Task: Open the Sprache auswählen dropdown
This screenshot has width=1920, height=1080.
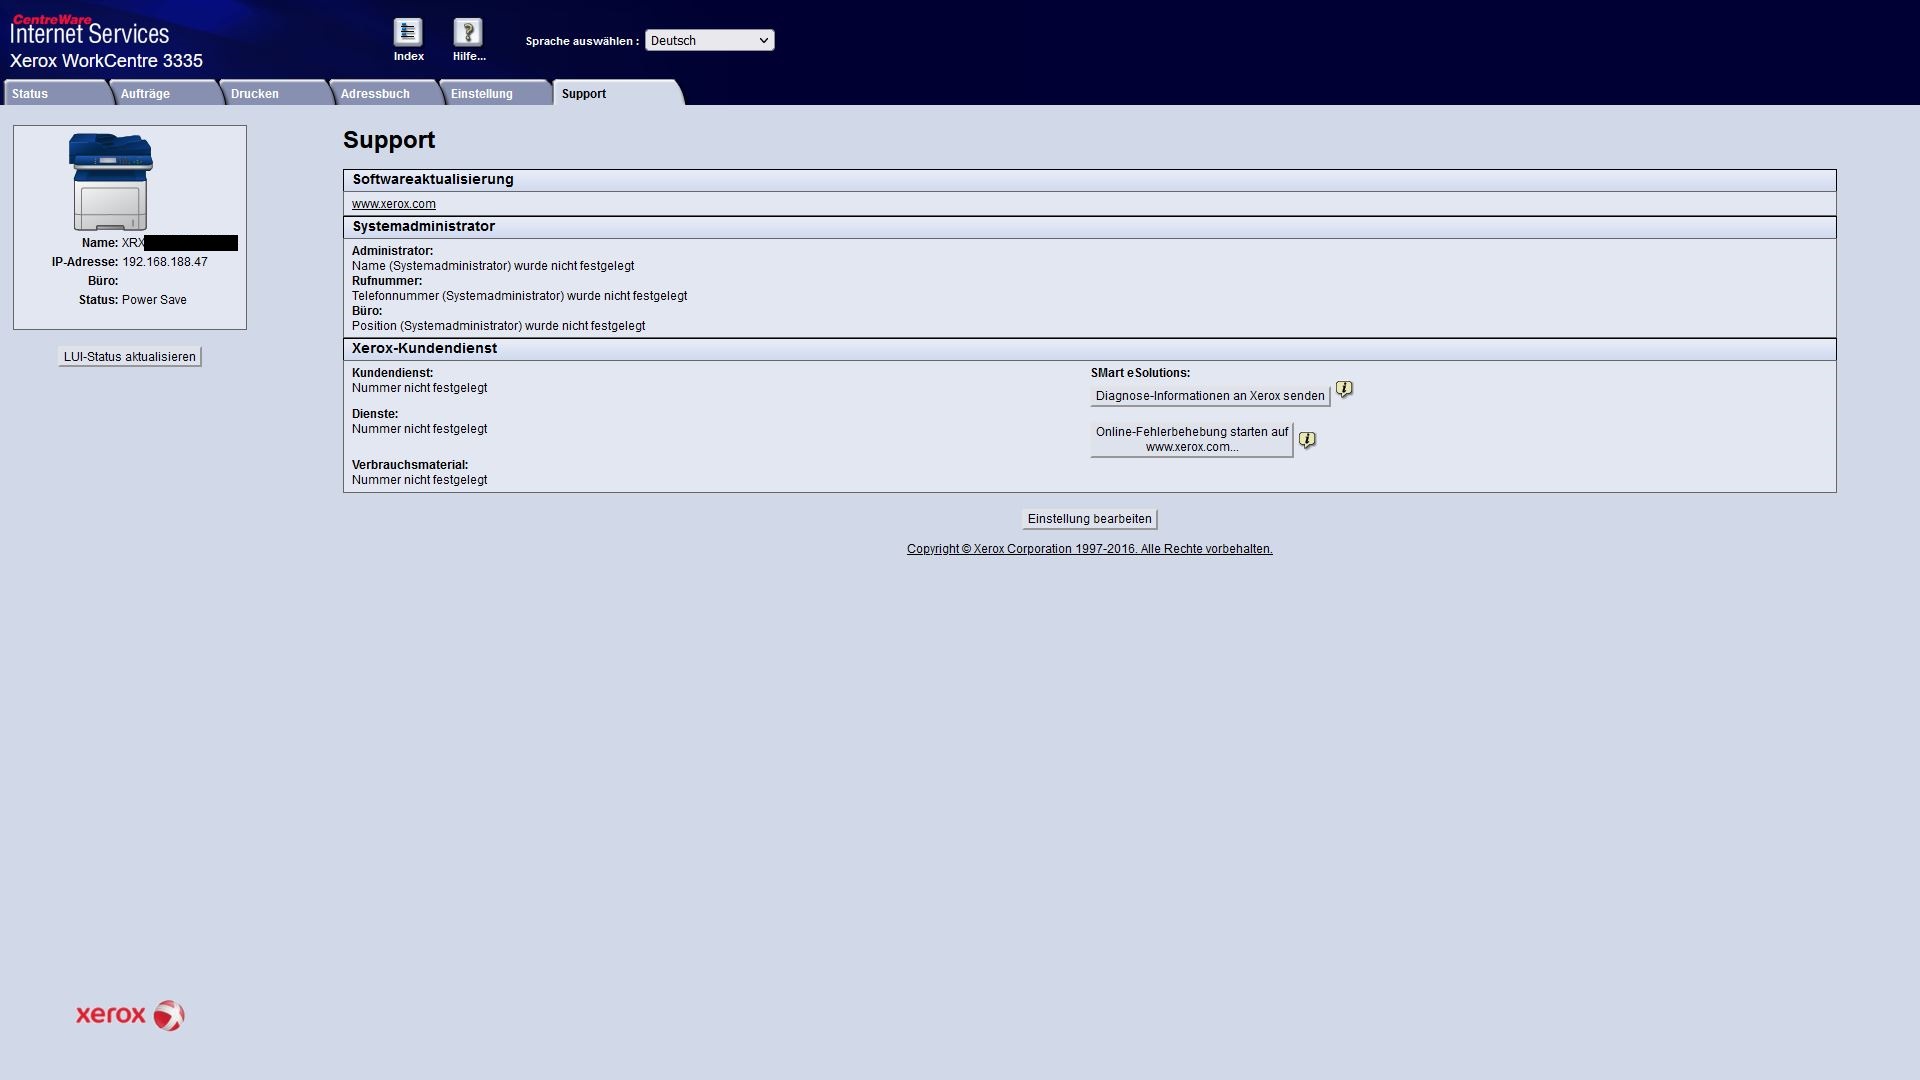Action: [x=709, y=40]
